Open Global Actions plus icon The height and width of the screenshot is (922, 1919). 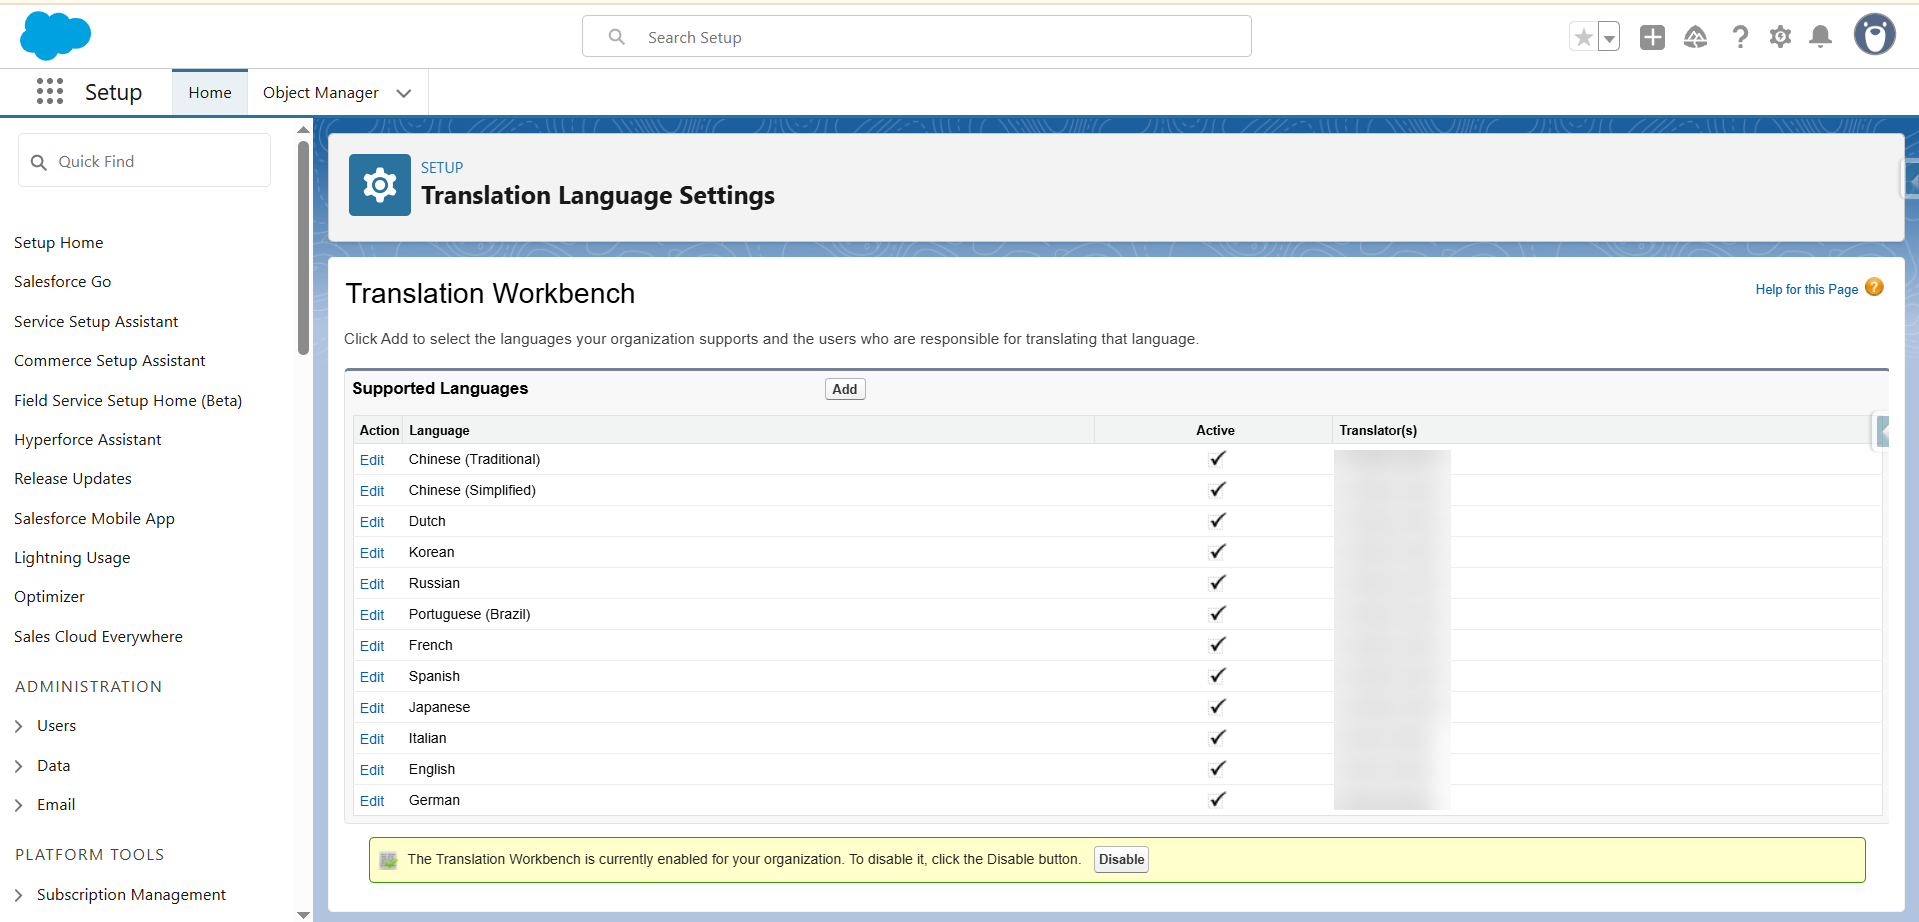(1652, 37)
